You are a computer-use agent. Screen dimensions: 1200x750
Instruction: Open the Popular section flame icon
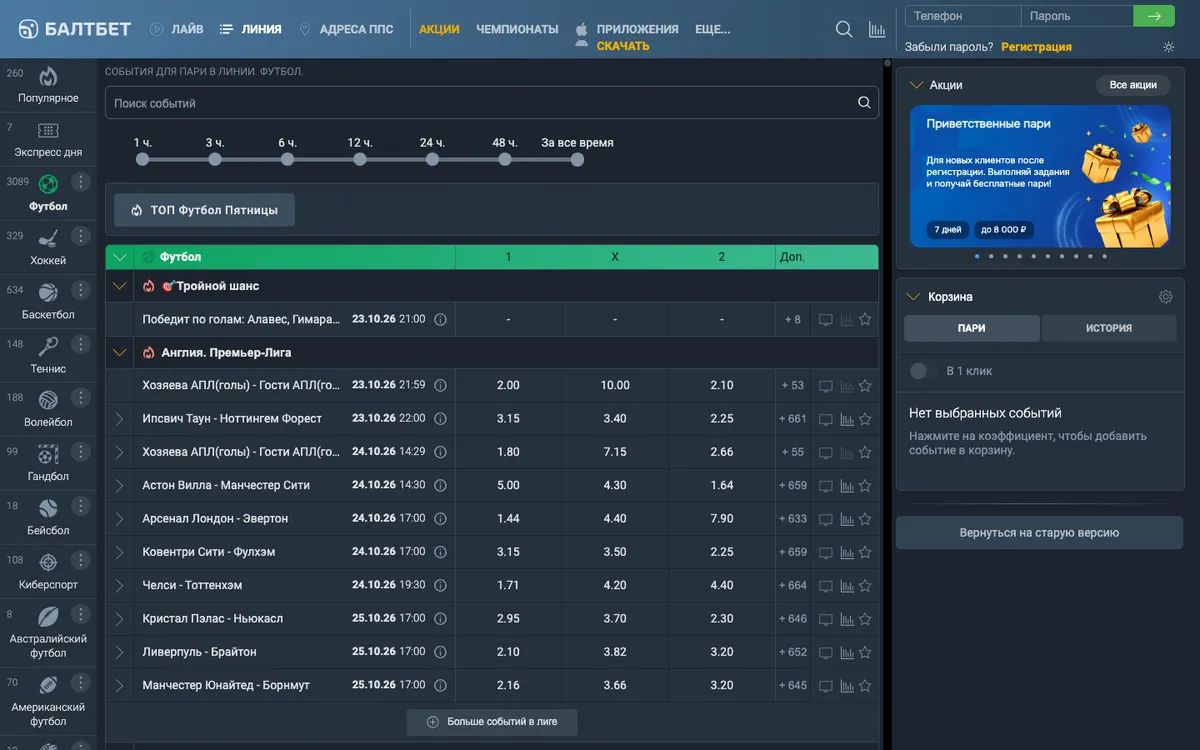pyautogui.click(x=48, y=76)
